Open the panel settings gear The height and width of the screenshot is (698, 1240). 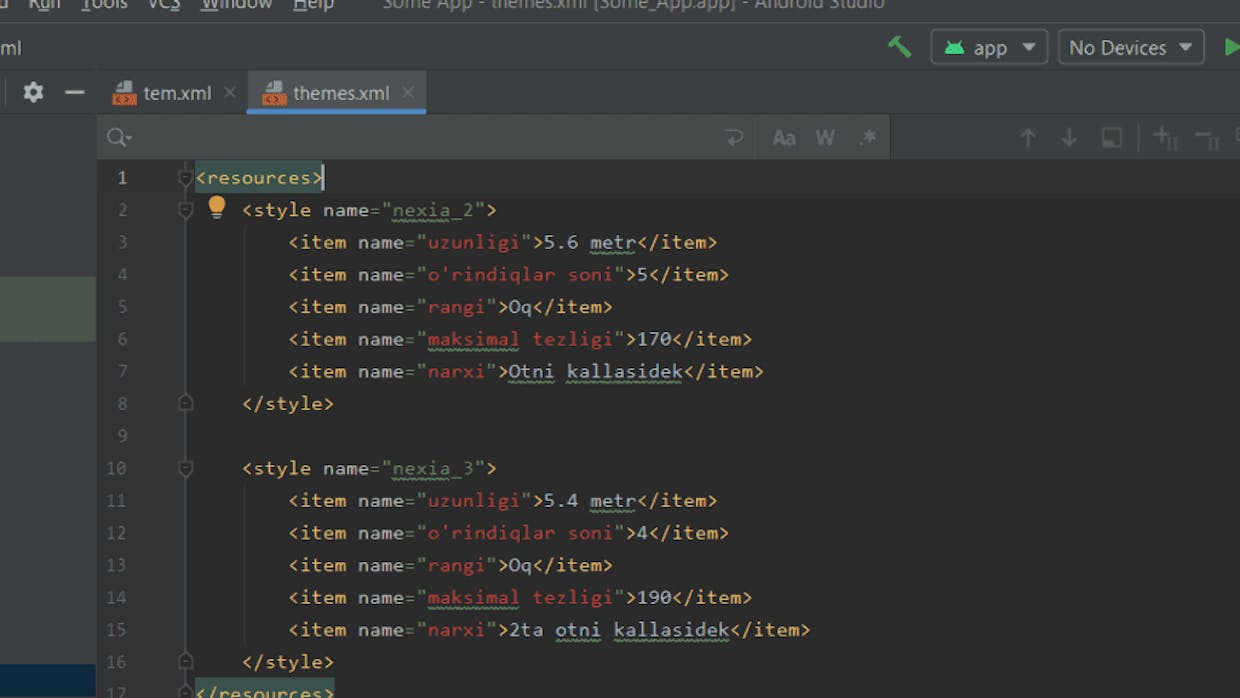tap(33, 92)
